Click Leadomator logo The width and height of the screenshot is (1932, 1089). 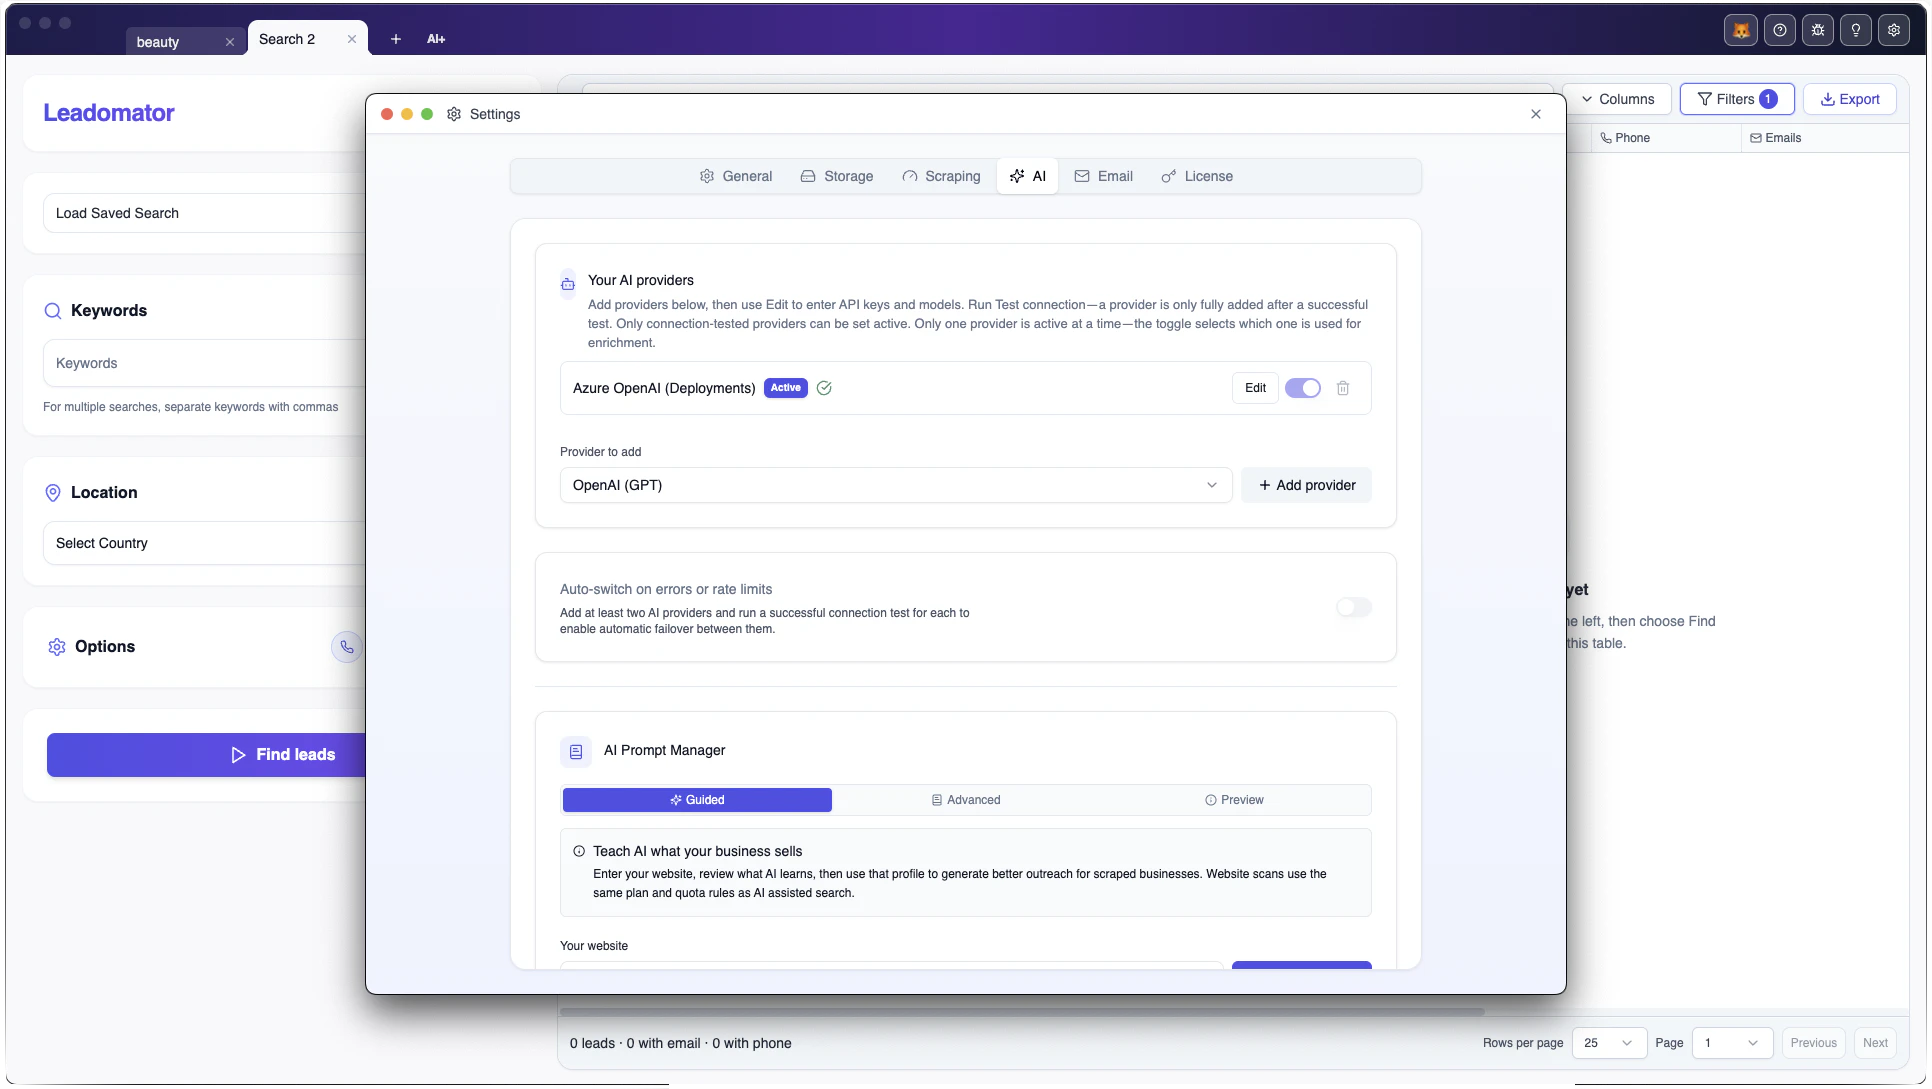109,113
